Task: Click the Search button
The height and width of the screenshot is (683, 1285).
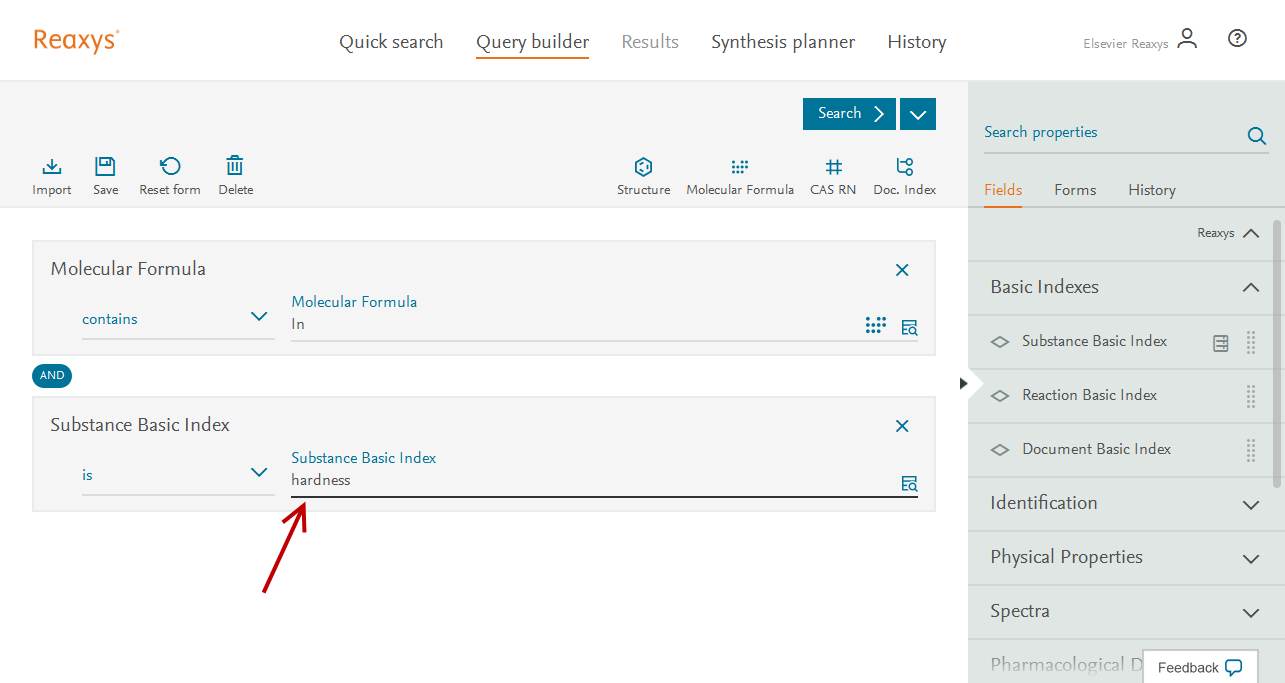Action: 849,114
